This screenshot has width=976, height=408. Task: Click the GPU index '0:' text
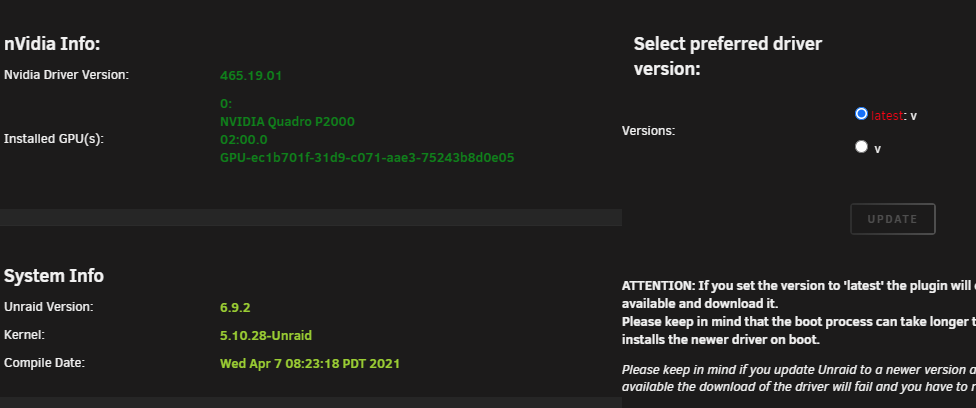pyautogui.click(x=226, y=103)
